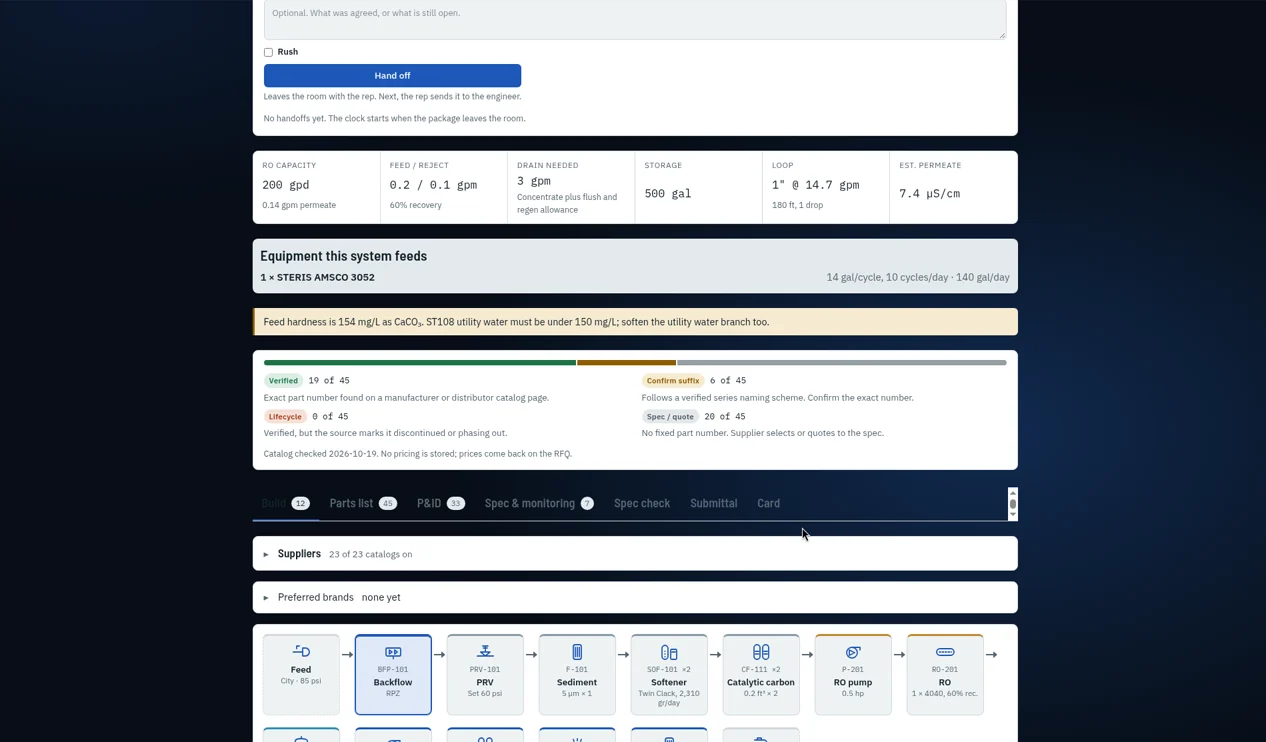This screenshot has height=742, width=1266.
Task: Click the "3 gpm" drain needed value
Action: coord(534,181)
